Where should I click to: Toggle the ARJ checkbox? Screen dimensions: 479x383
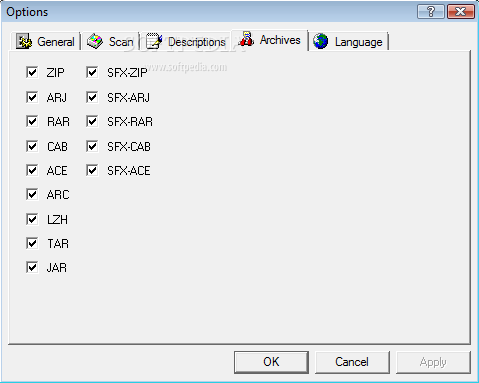coord(32,97)
